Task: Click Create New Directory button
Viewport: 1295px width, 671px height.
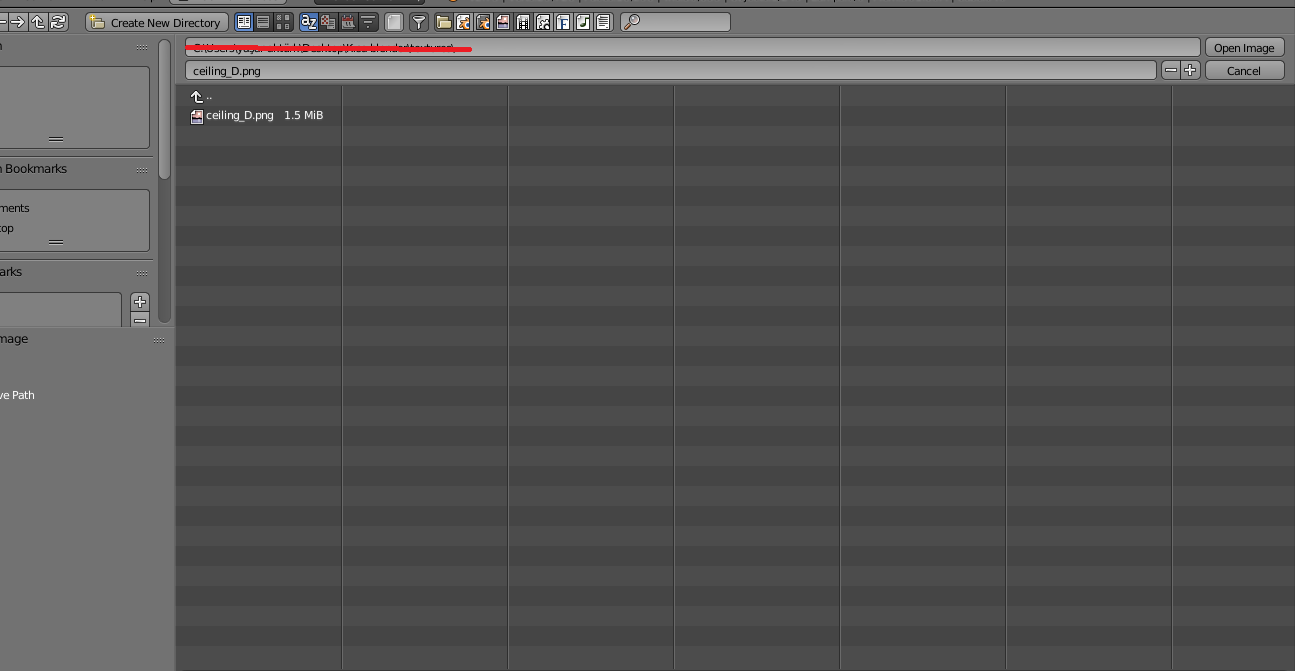Action: tap(157, 22)
